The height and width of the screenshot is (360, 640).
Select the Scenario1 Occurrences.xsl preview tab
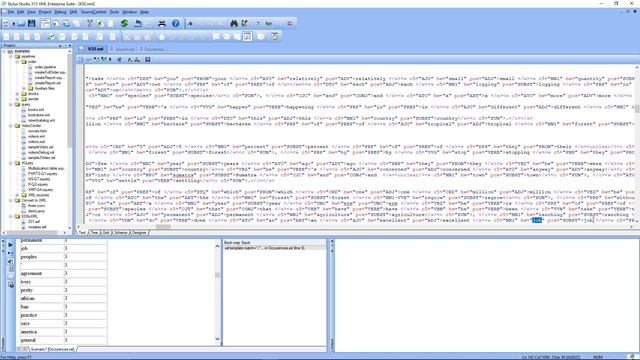point(52,349)
